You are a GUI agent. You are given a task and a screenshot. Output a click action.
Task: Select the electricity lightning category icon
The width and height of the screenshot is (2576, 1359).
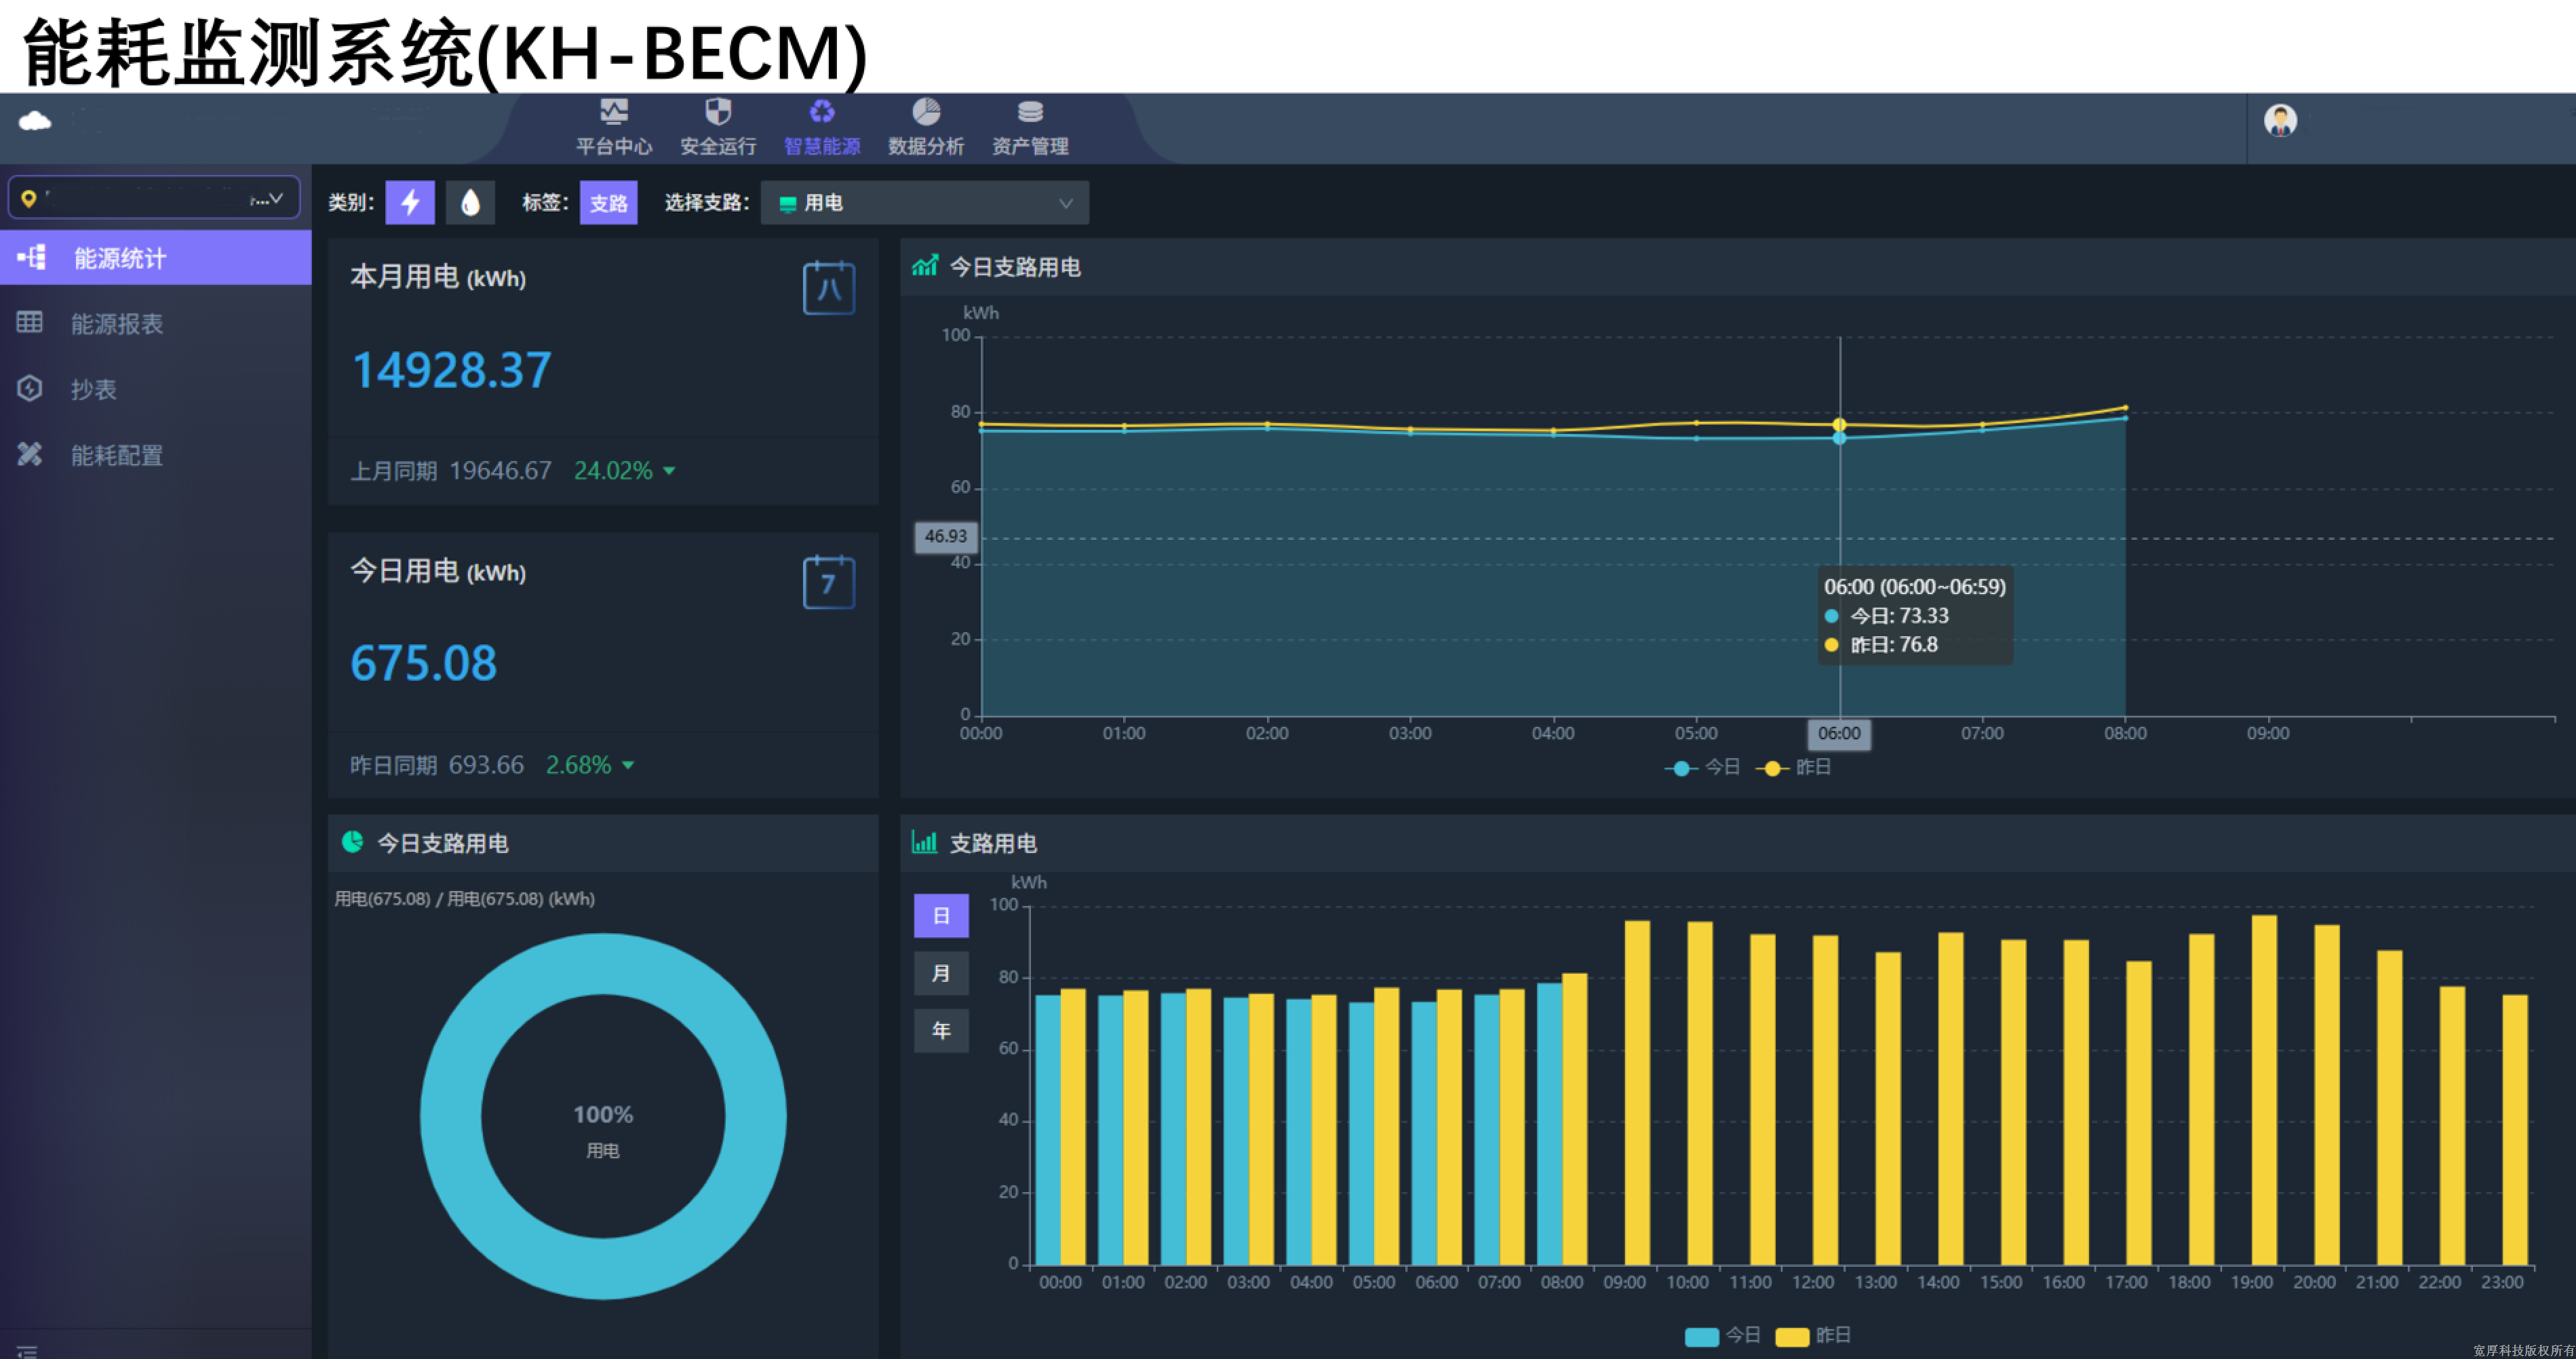[x=410, y=203]
